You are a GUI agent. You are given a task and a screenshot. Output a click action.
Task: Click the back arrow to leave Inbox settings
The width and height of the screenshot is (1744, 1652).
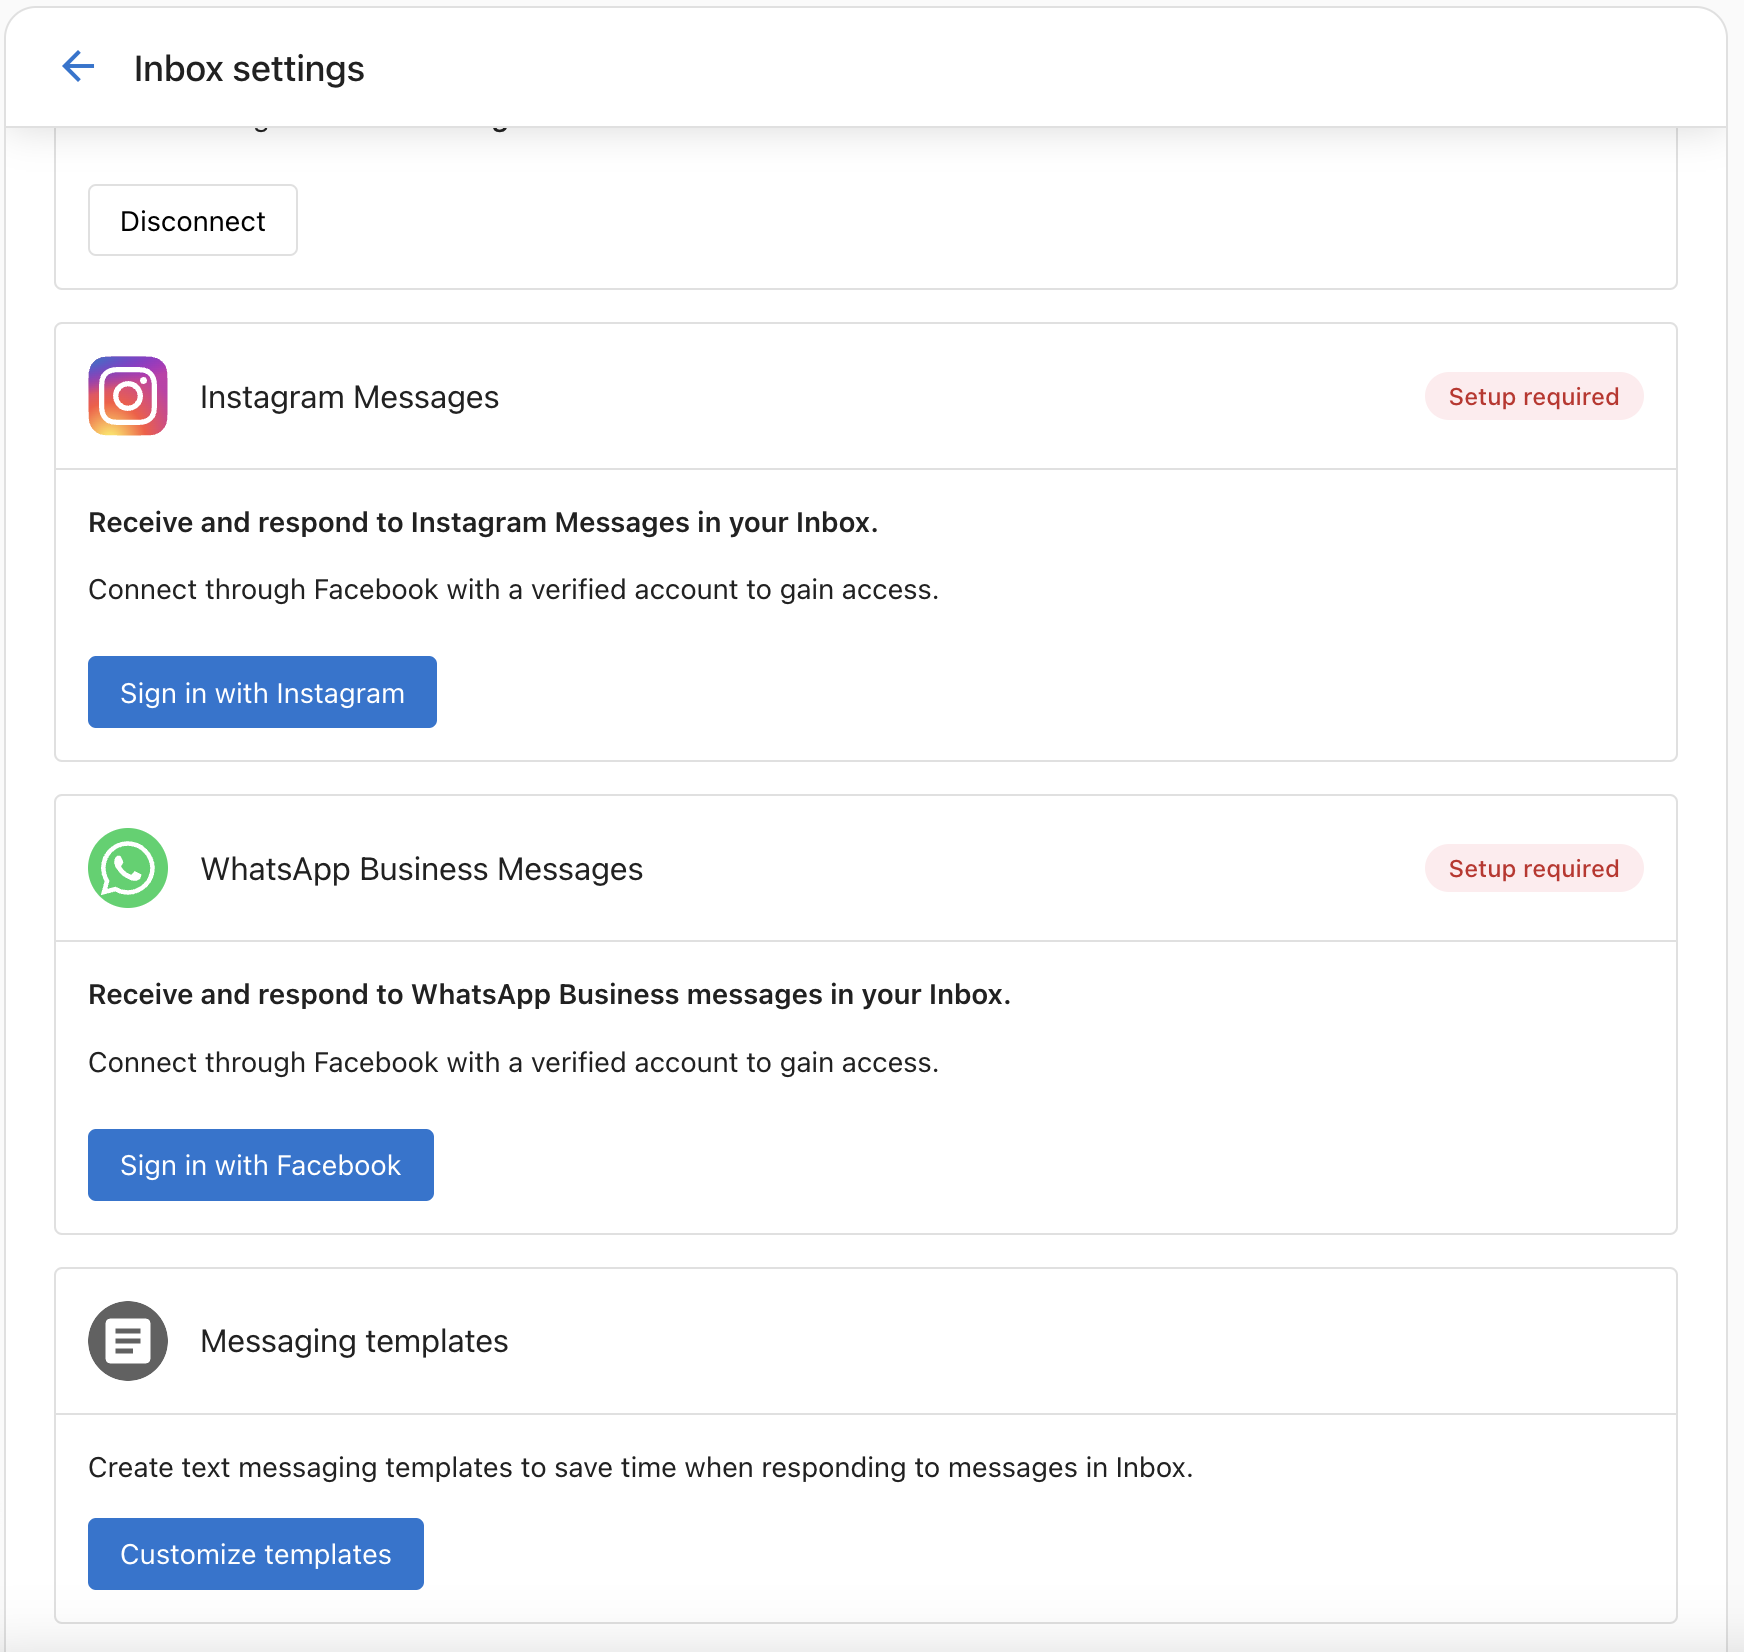tap(78, 66)
